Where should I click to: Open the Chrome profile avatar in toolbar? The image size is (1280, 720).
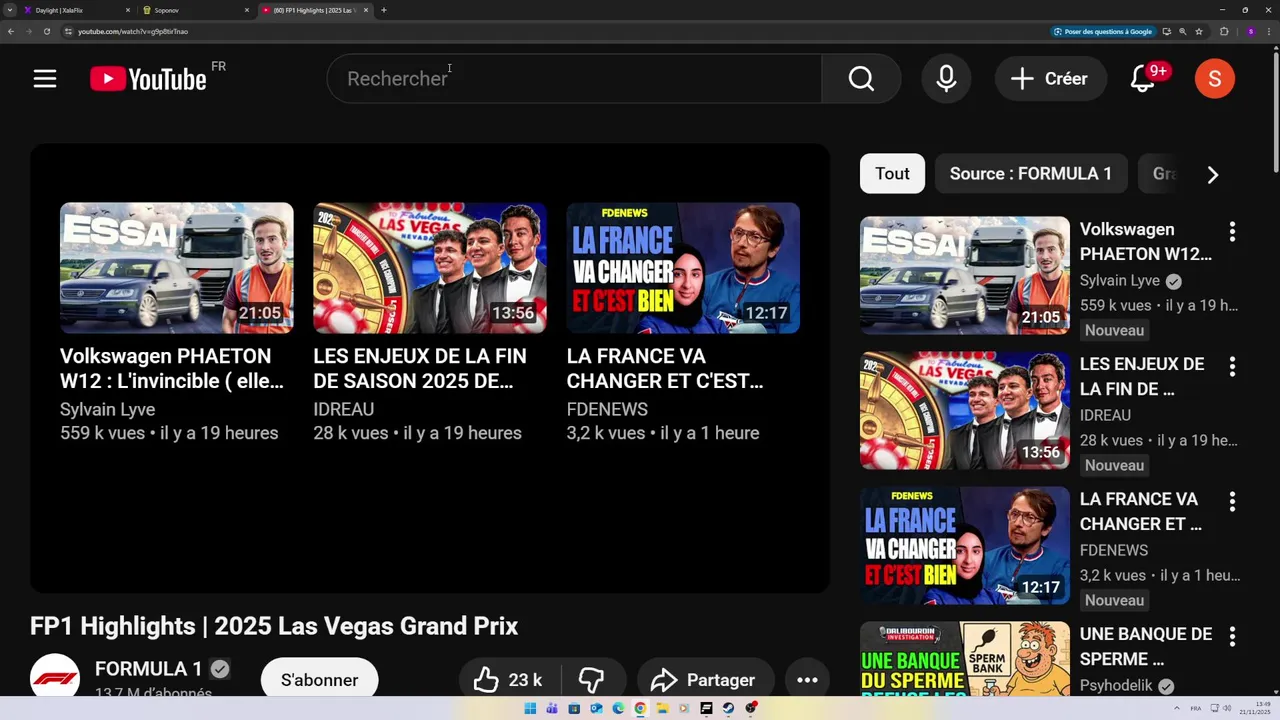point(1250,31)
